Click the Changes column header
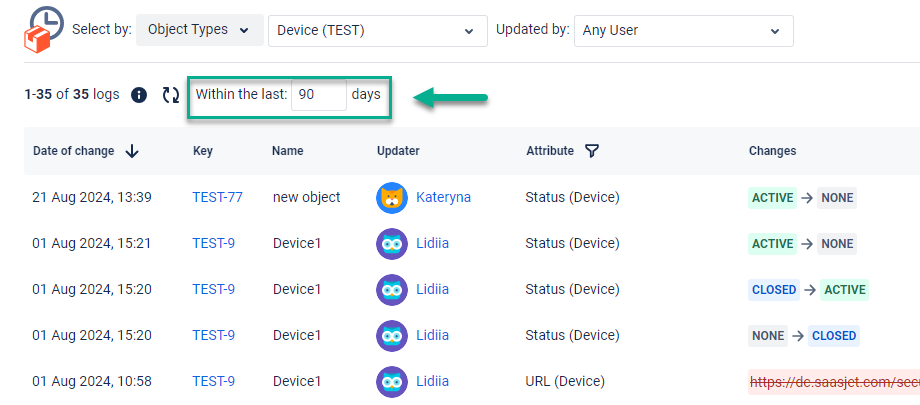 click(772, 151)
